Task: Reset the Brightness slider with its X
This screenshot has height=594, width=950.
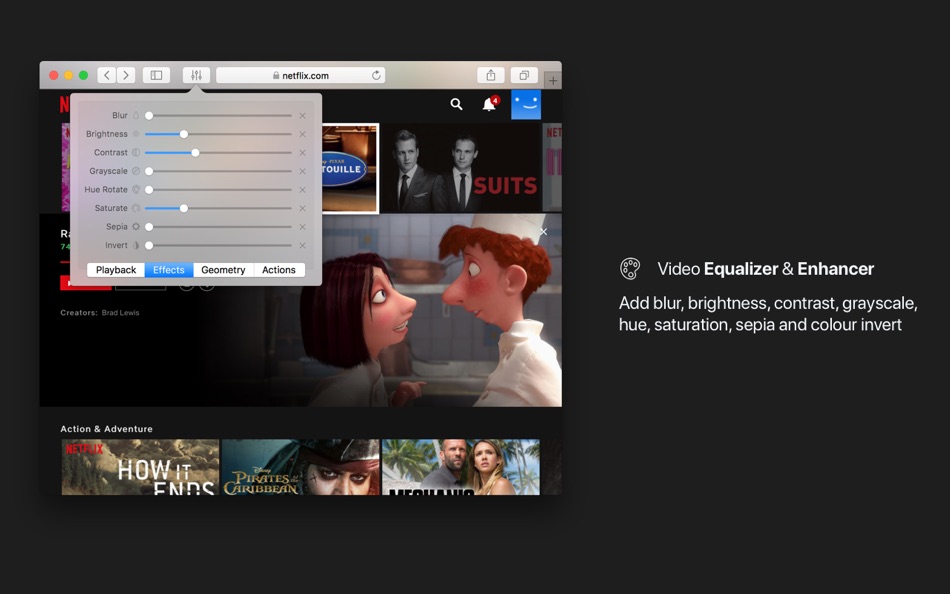Action: (302, 134)
